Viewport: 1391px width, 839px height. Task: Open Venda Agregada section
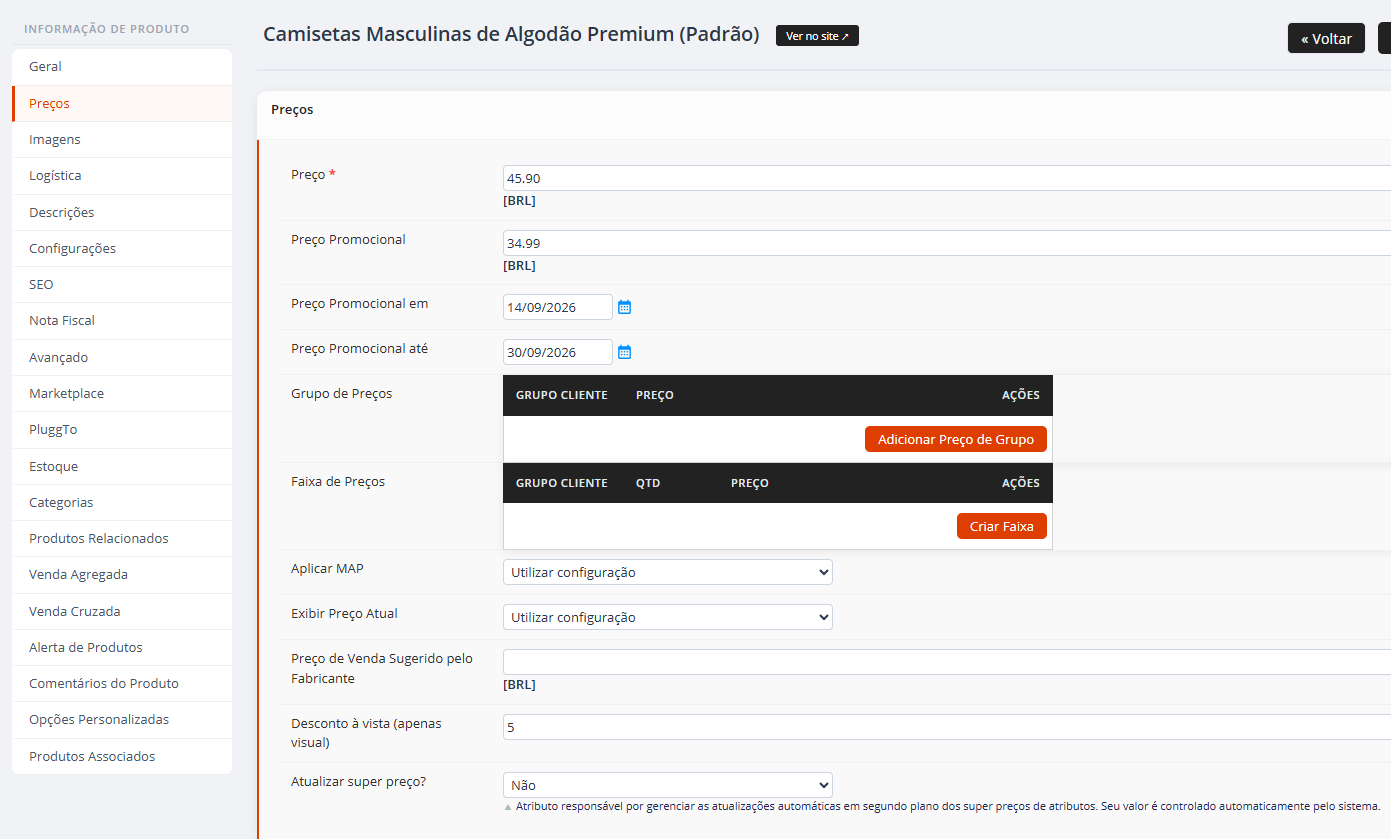click(x=122, y=574)
